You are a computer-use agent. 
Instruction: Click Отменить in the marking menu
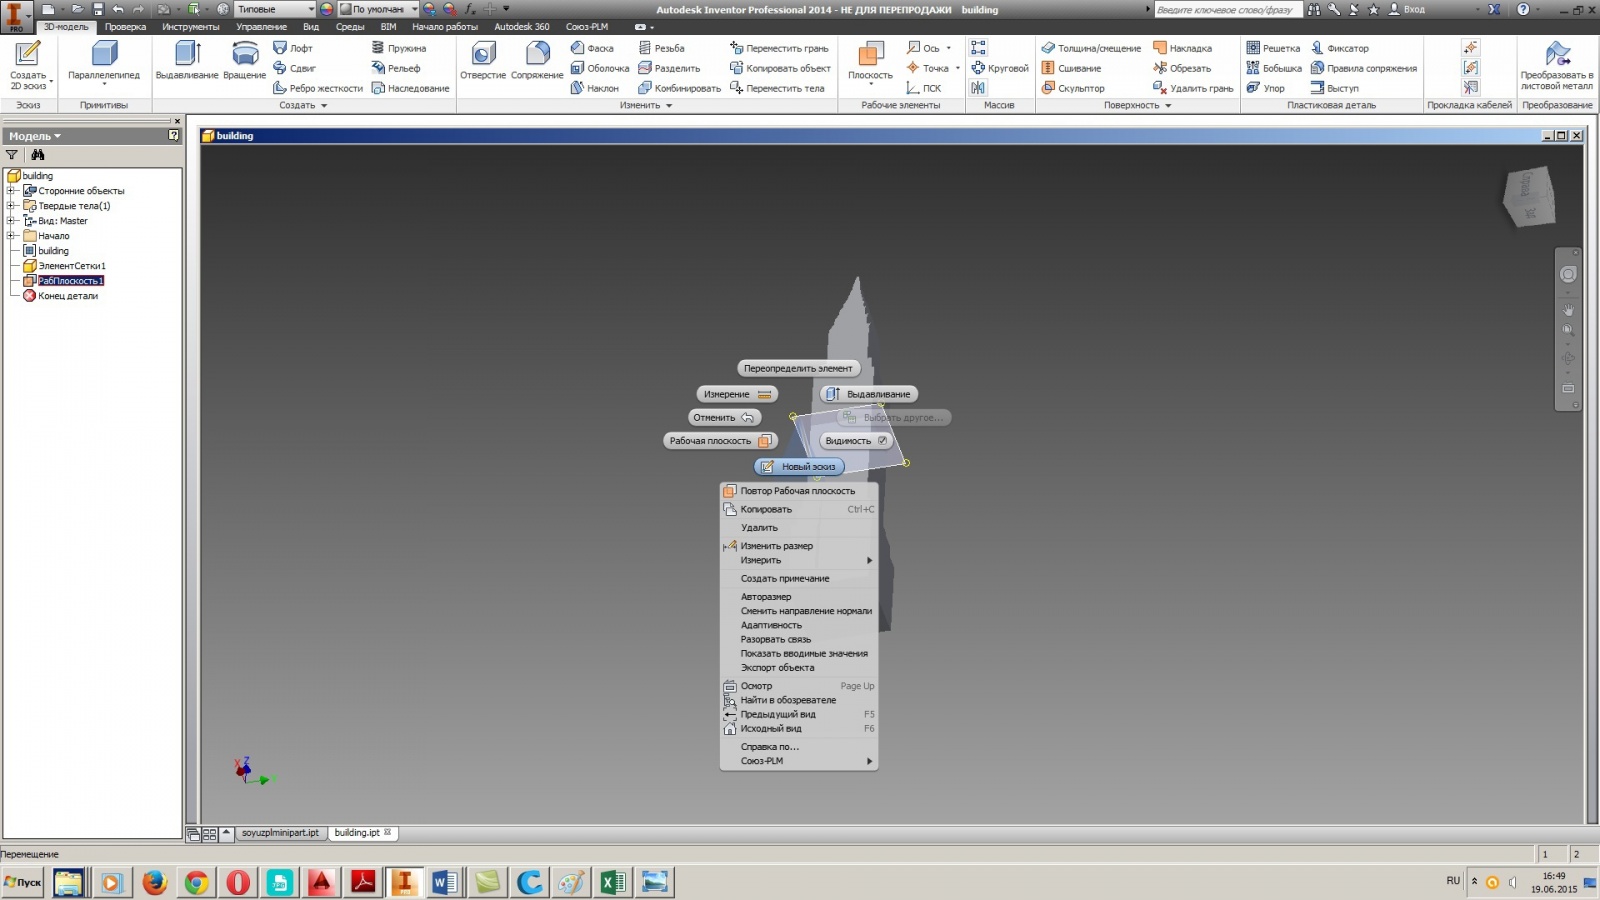(724, 417)
